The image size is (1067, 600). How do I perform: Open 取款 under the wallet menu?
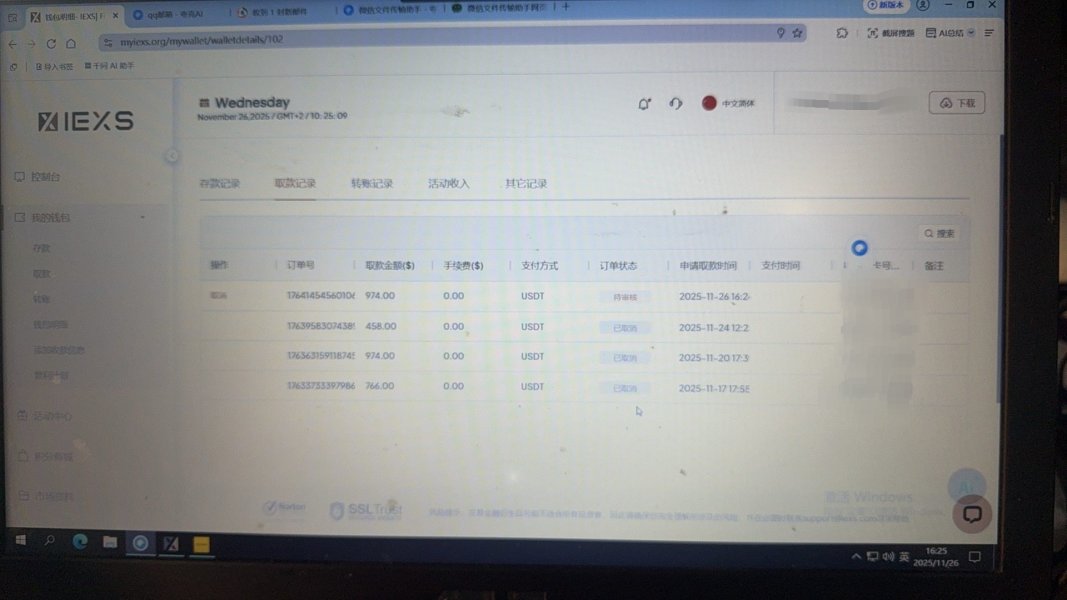click(x=42, y=273)
